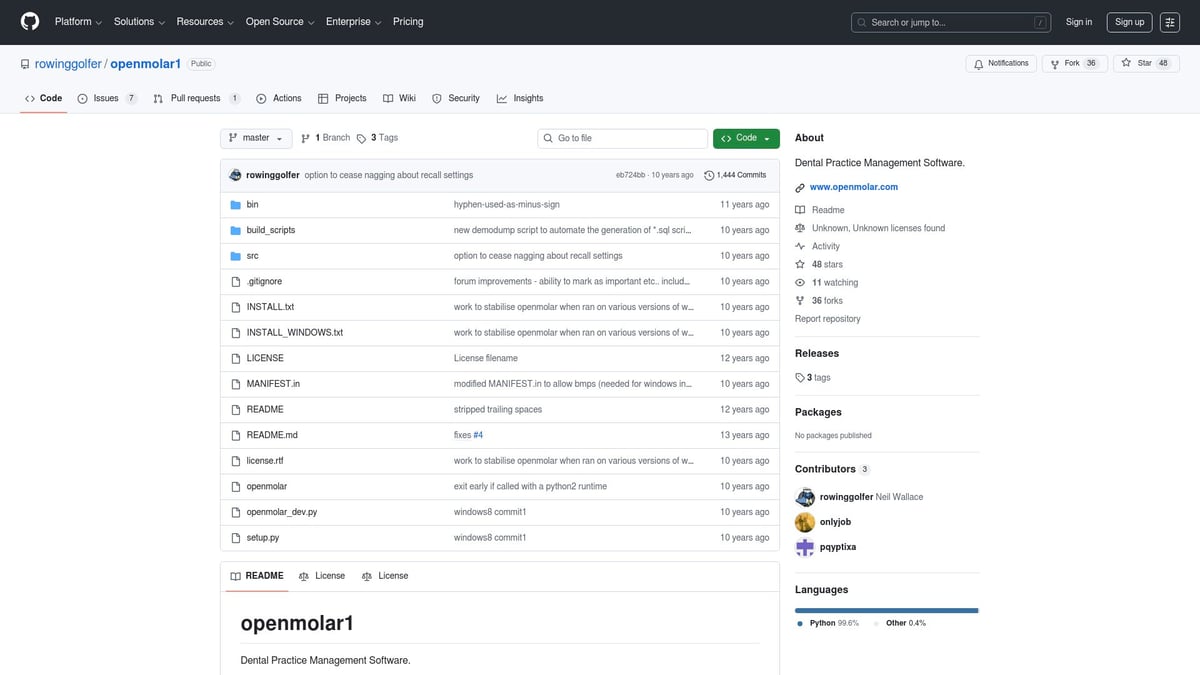Viewport: 1200px width, 675px height.
Task: Click the Python language bar
Action: (x=885, y=610)
